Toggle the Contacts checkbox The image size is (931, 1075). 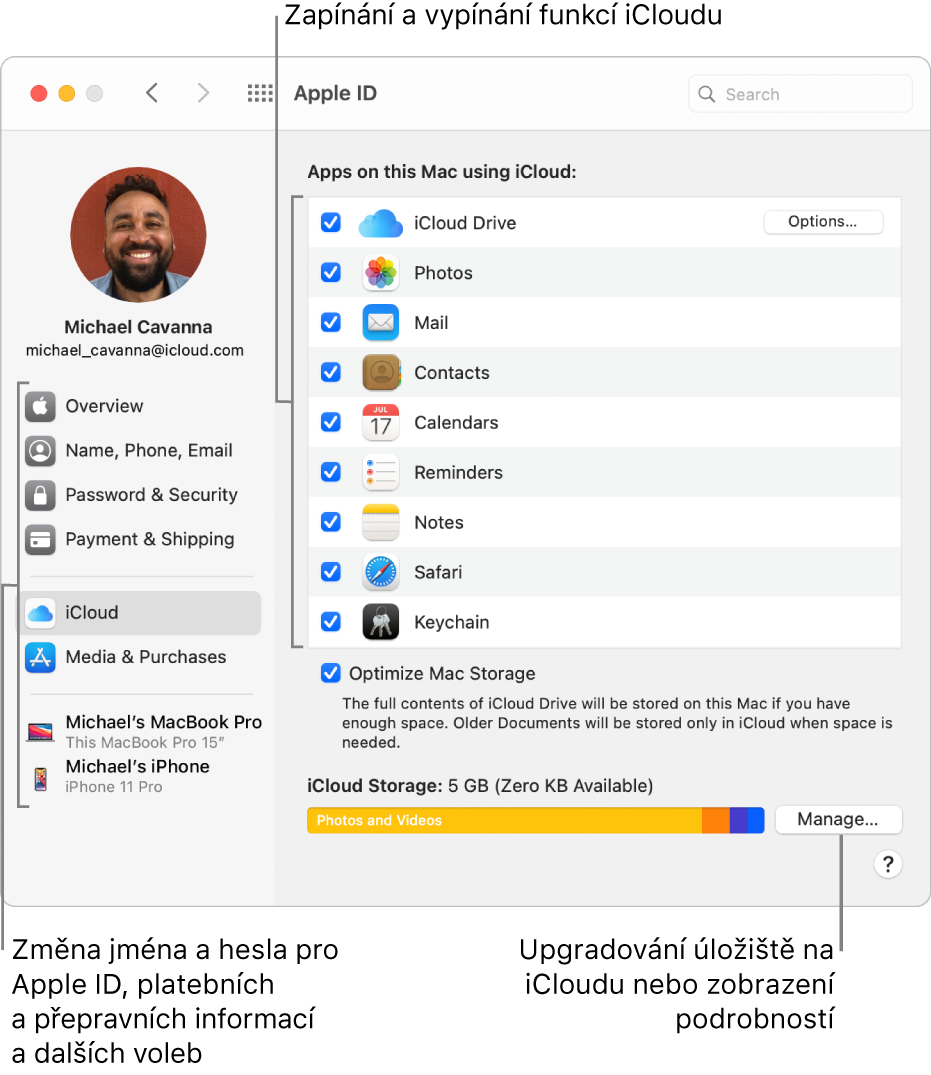pyautogui.click(x=331, y=372)
